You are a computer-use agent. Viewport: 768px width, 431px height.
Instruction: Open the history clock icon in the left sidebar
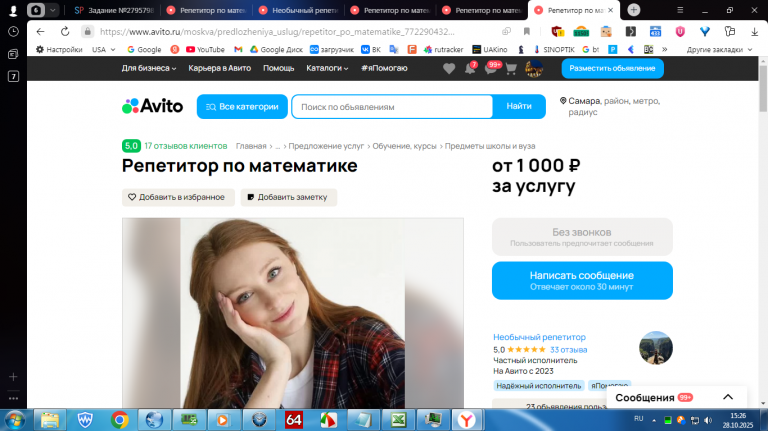(x=13, y=31)
